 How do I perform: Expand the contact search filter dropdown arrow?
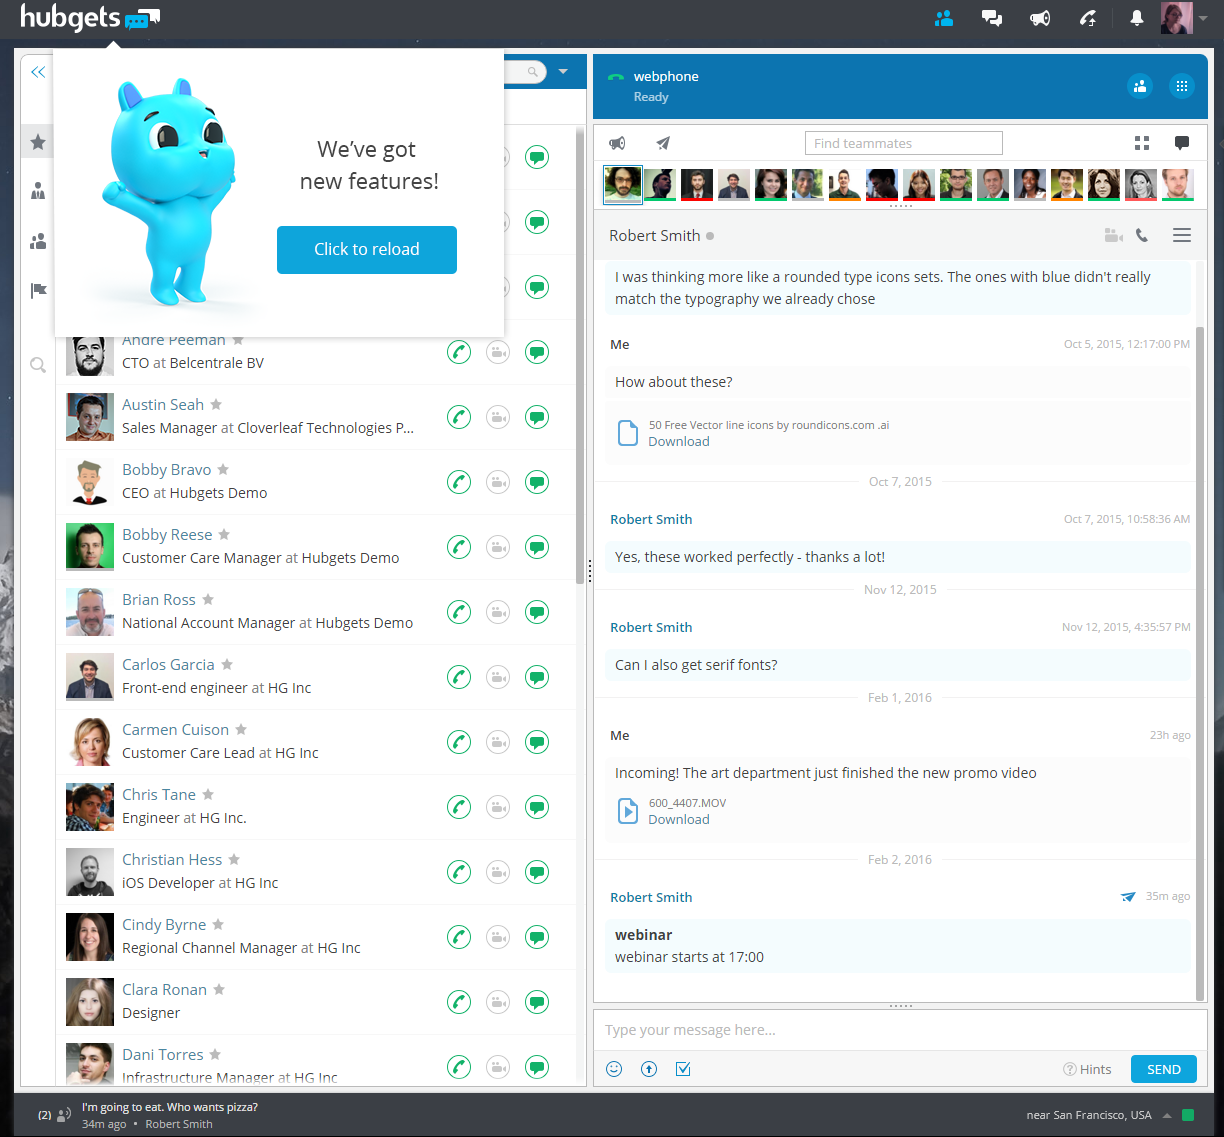coord(563,71)
